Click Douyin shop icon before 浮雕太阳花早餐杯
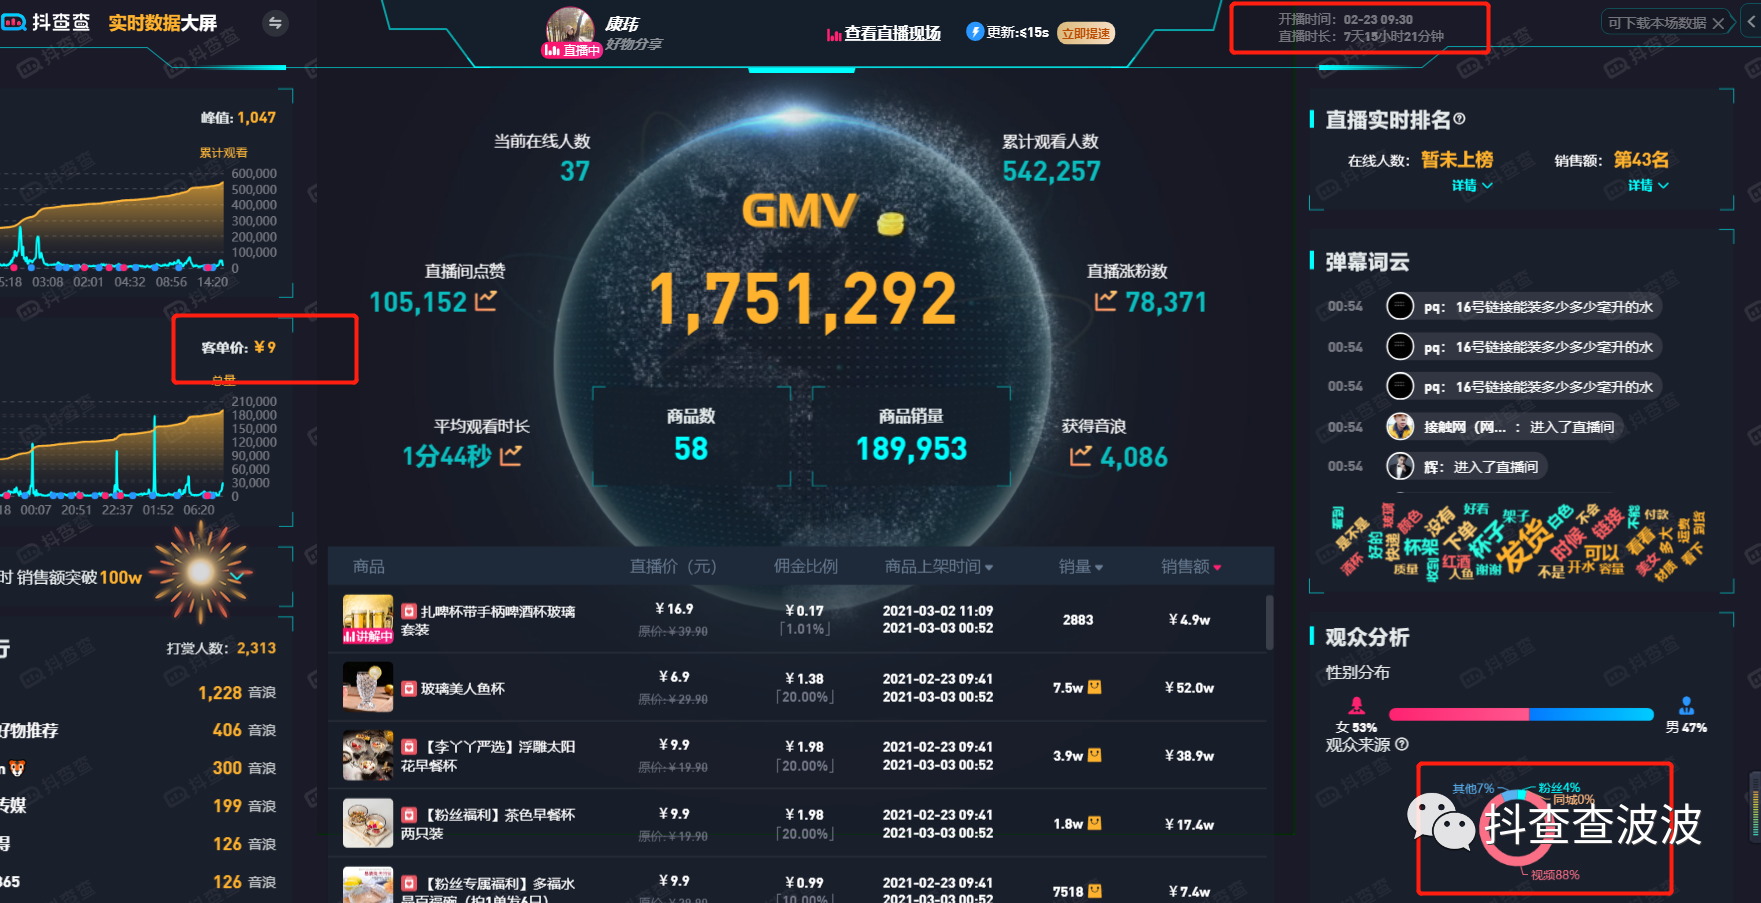1761x903 pixels. coord(409,746)
